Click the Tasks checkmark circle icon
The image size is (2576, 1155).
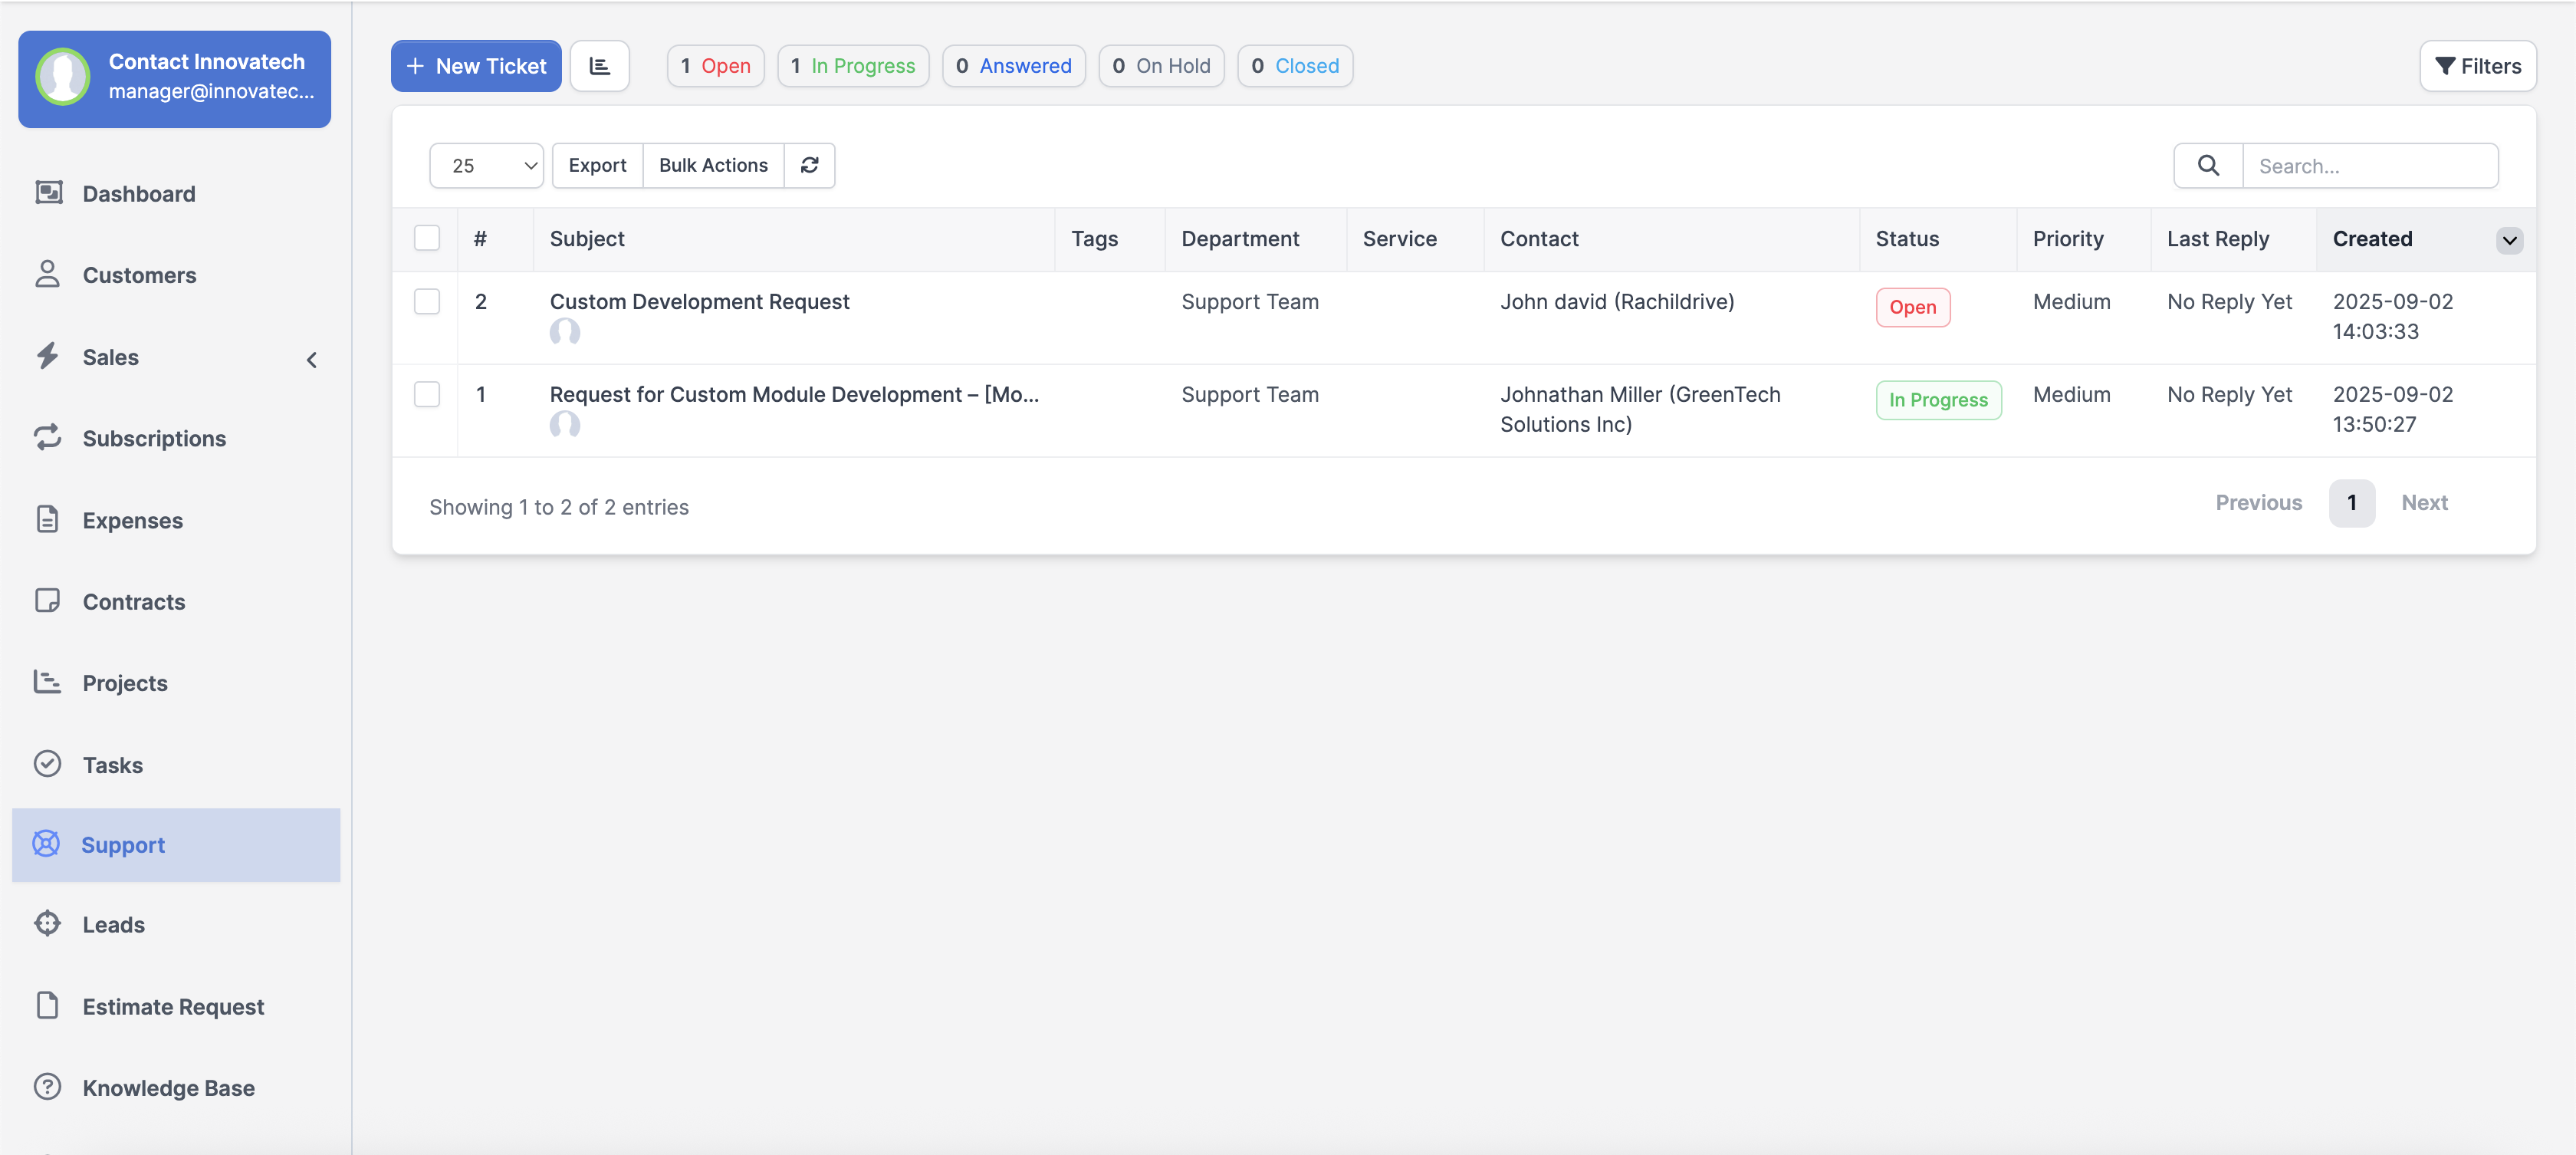(x=48, y=764)
